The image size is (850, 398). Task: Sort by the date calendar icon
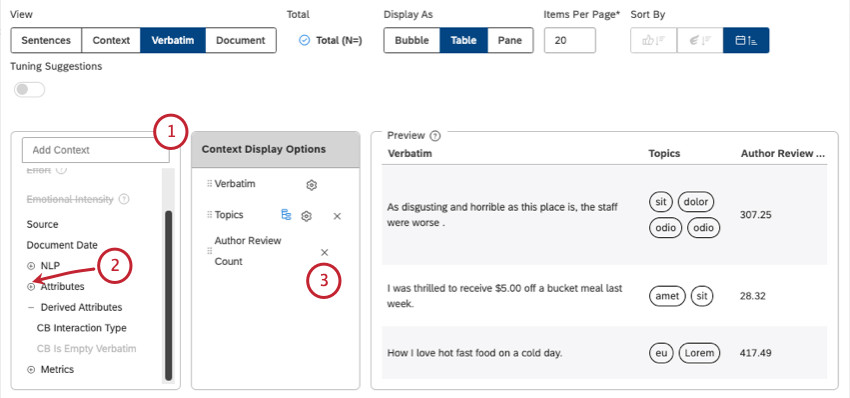pyautogui.click(x=746, y=40)
